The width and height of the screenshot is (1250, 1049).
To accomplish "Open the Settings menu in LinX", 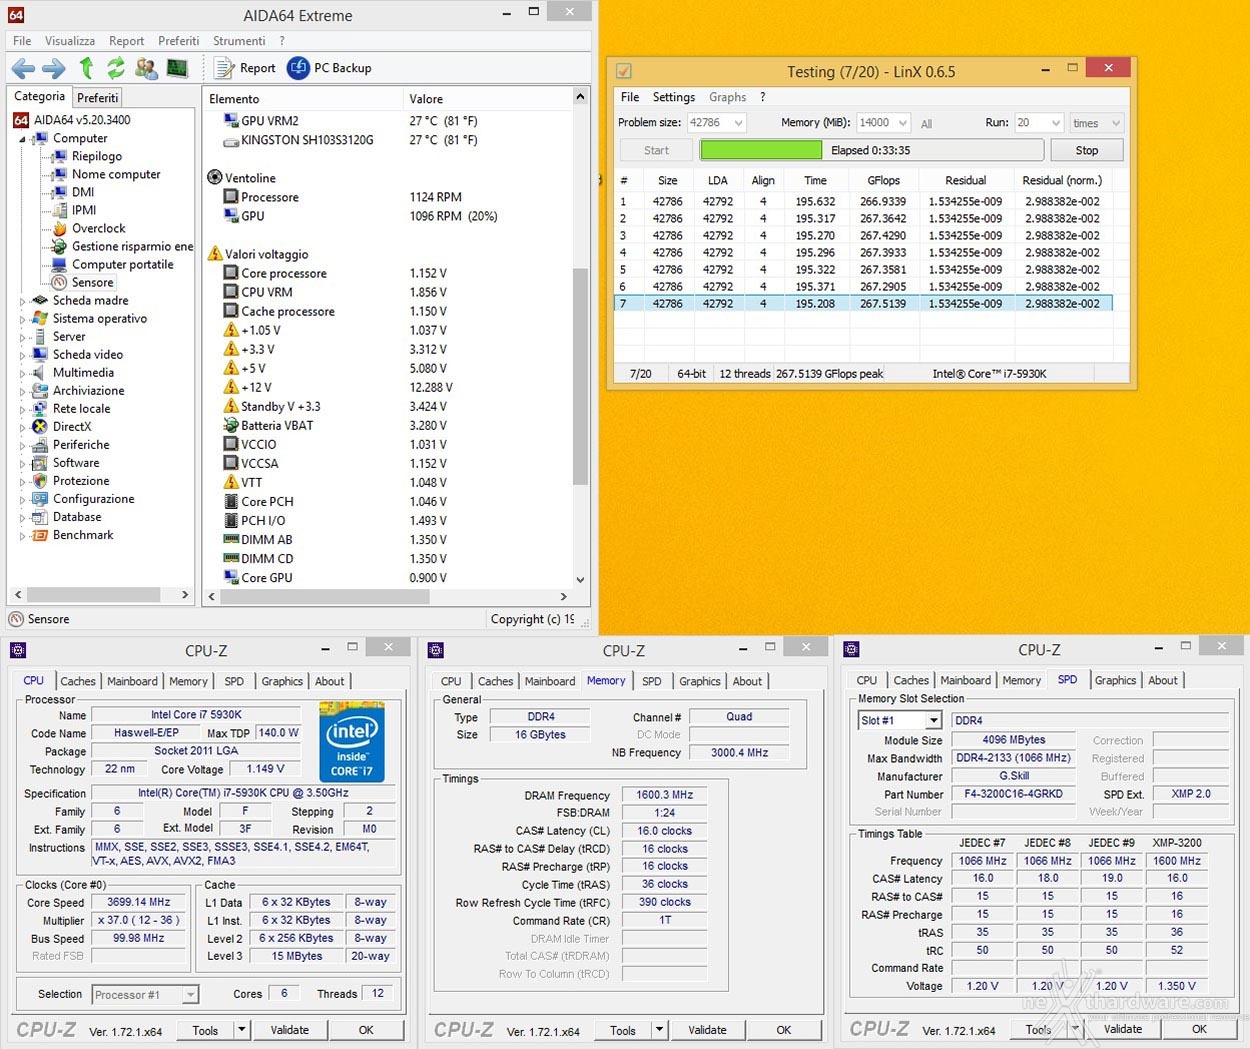I will coord(674,97).
